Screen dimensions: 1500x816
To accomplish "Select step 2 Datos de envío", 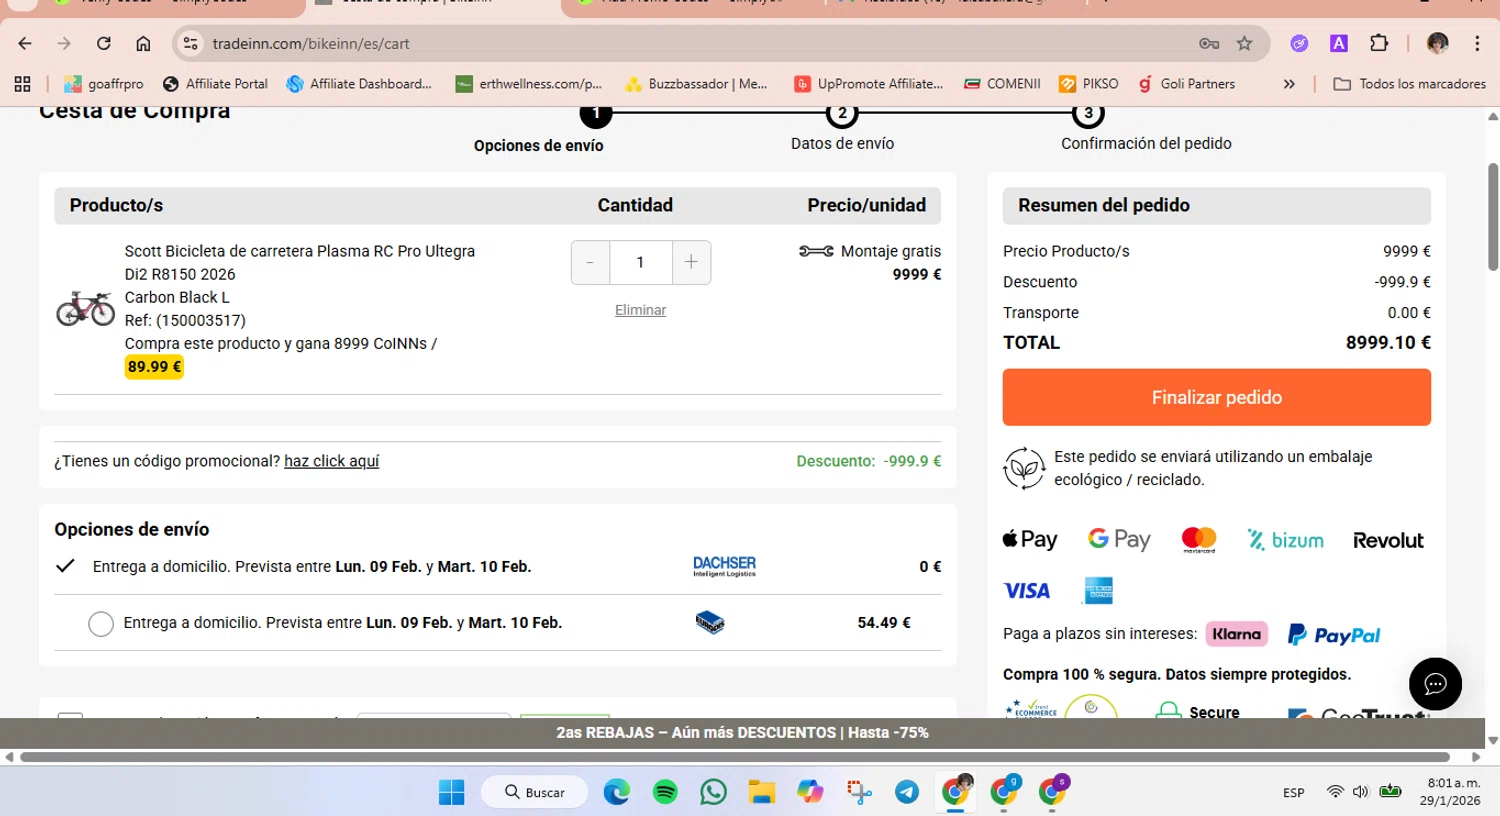I will point(842,113).
